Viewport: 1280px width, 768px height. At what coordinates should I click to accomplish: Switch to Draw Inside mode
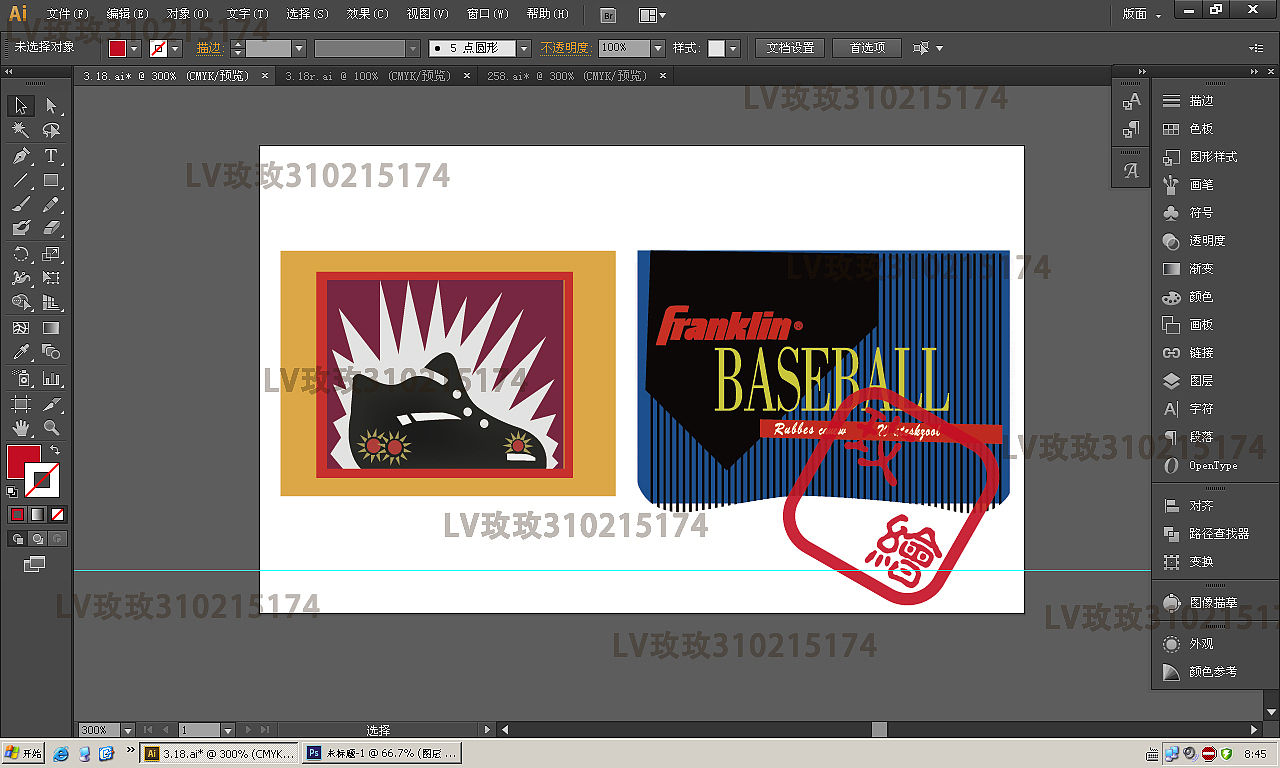[57, 539]
